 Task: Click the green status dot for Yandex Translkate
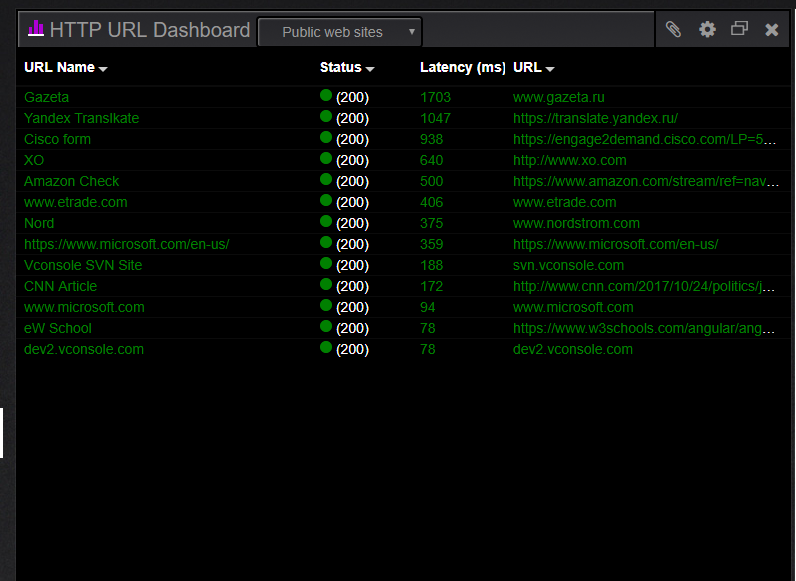click(x=326, y=116)
